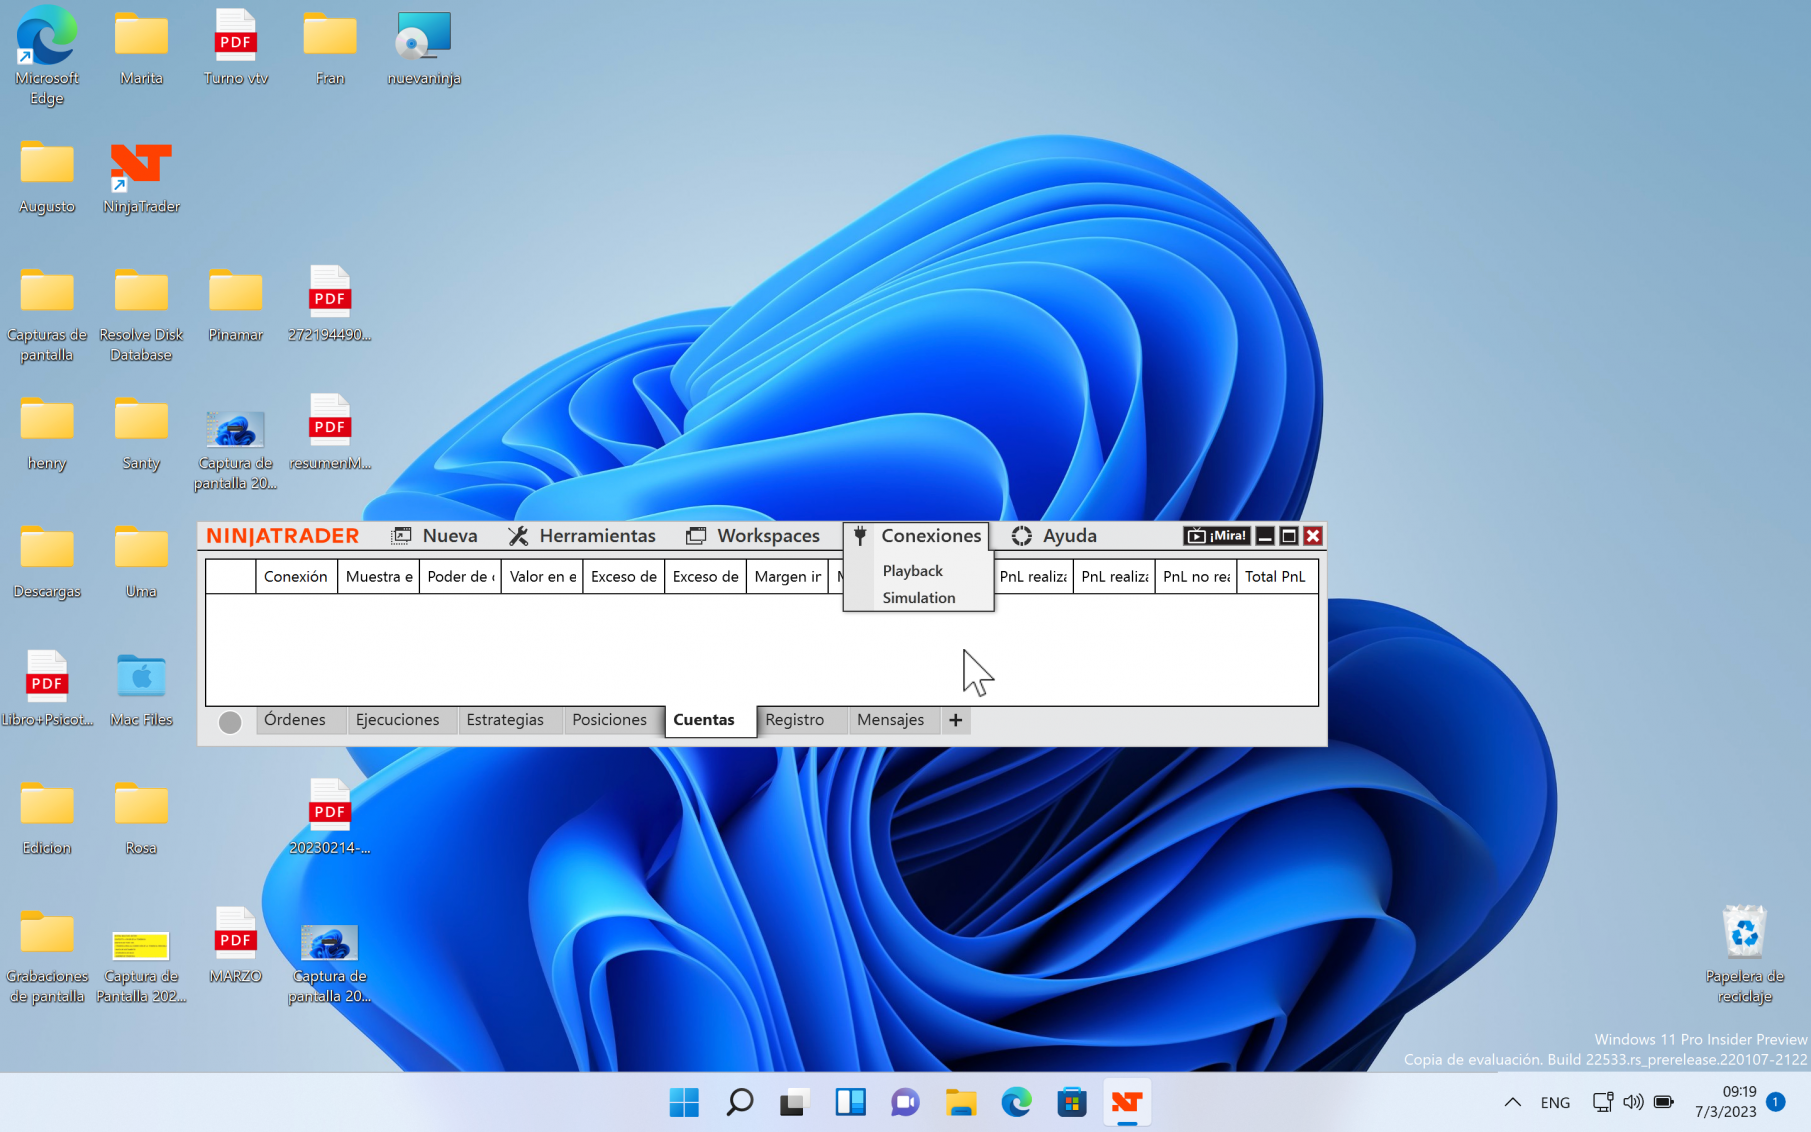The width and height of the screenshot is (1811, 1132).
Task: Add a new tab with plus icon
Action: 955,720
